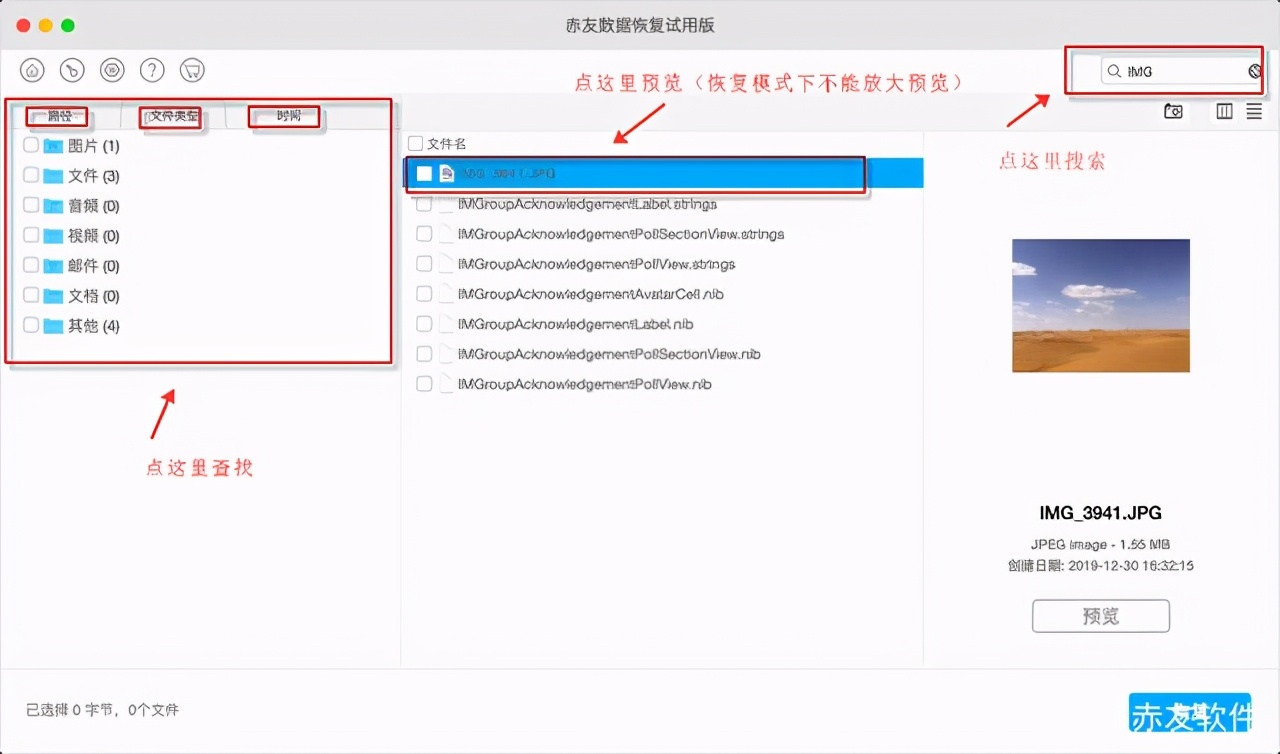Expand the 邮件 (0) folder

[x=29, y=265]
